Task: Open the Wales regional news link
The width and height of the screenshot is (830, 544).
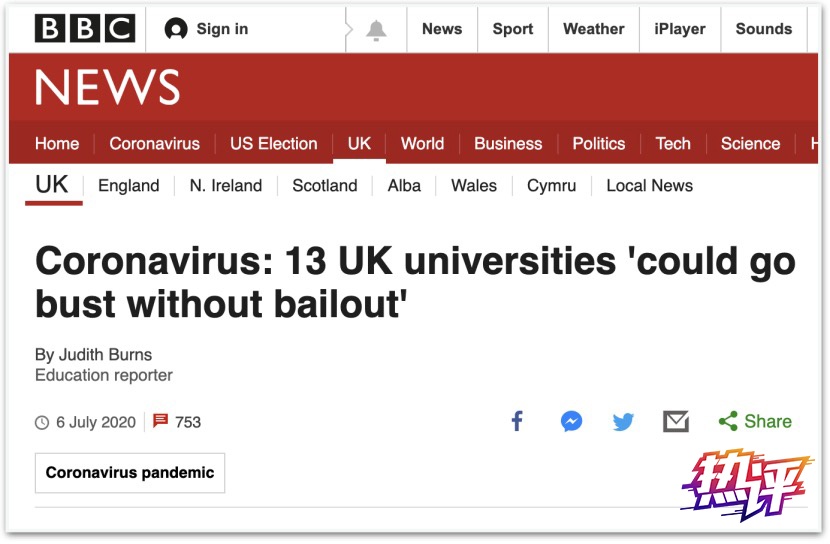Action: tap(474, 185)
